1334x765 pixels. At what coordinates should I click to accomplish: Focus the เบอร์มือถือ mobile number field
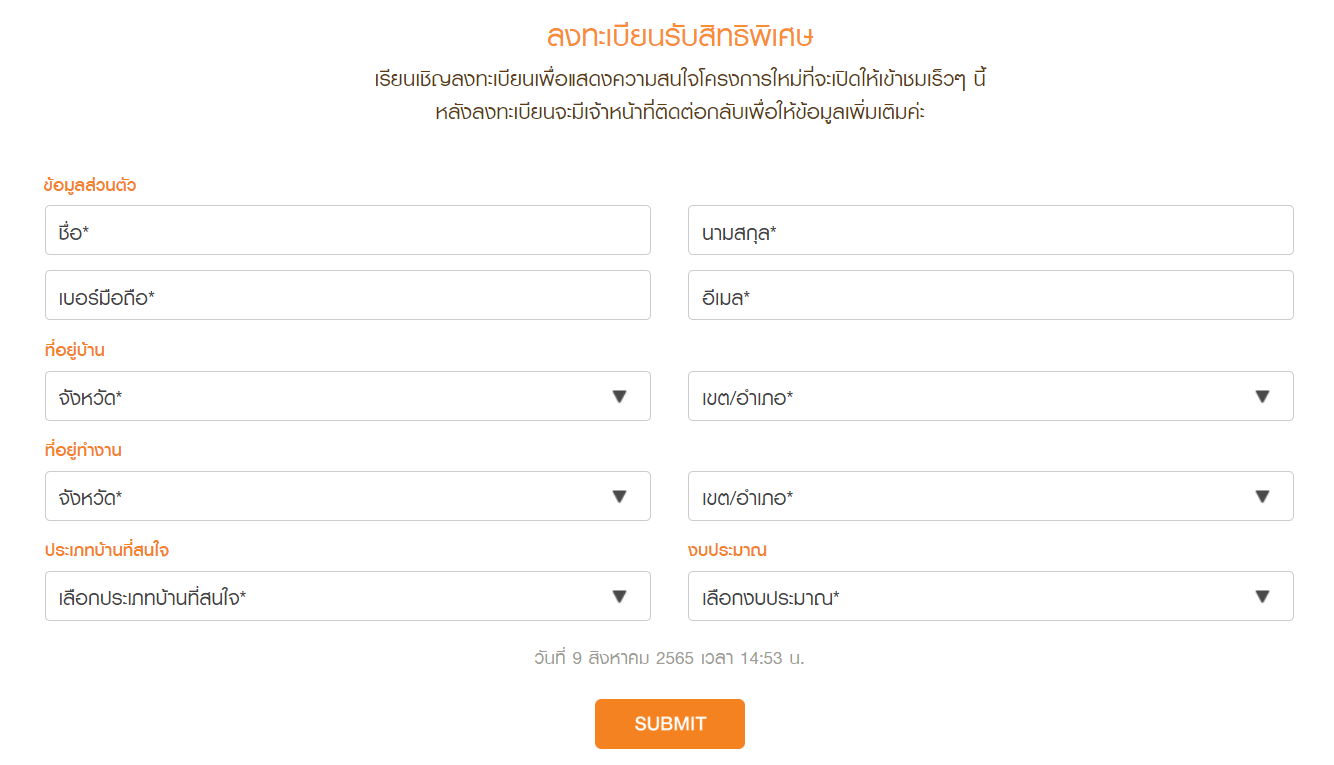coord(348,295)
